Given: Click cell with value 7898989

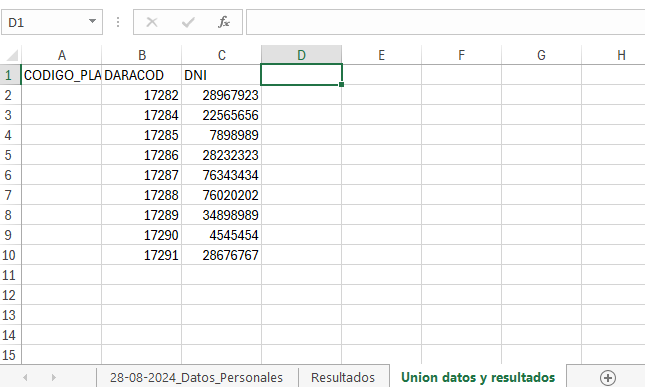Looking at the screenshot, I should (221, 135).
